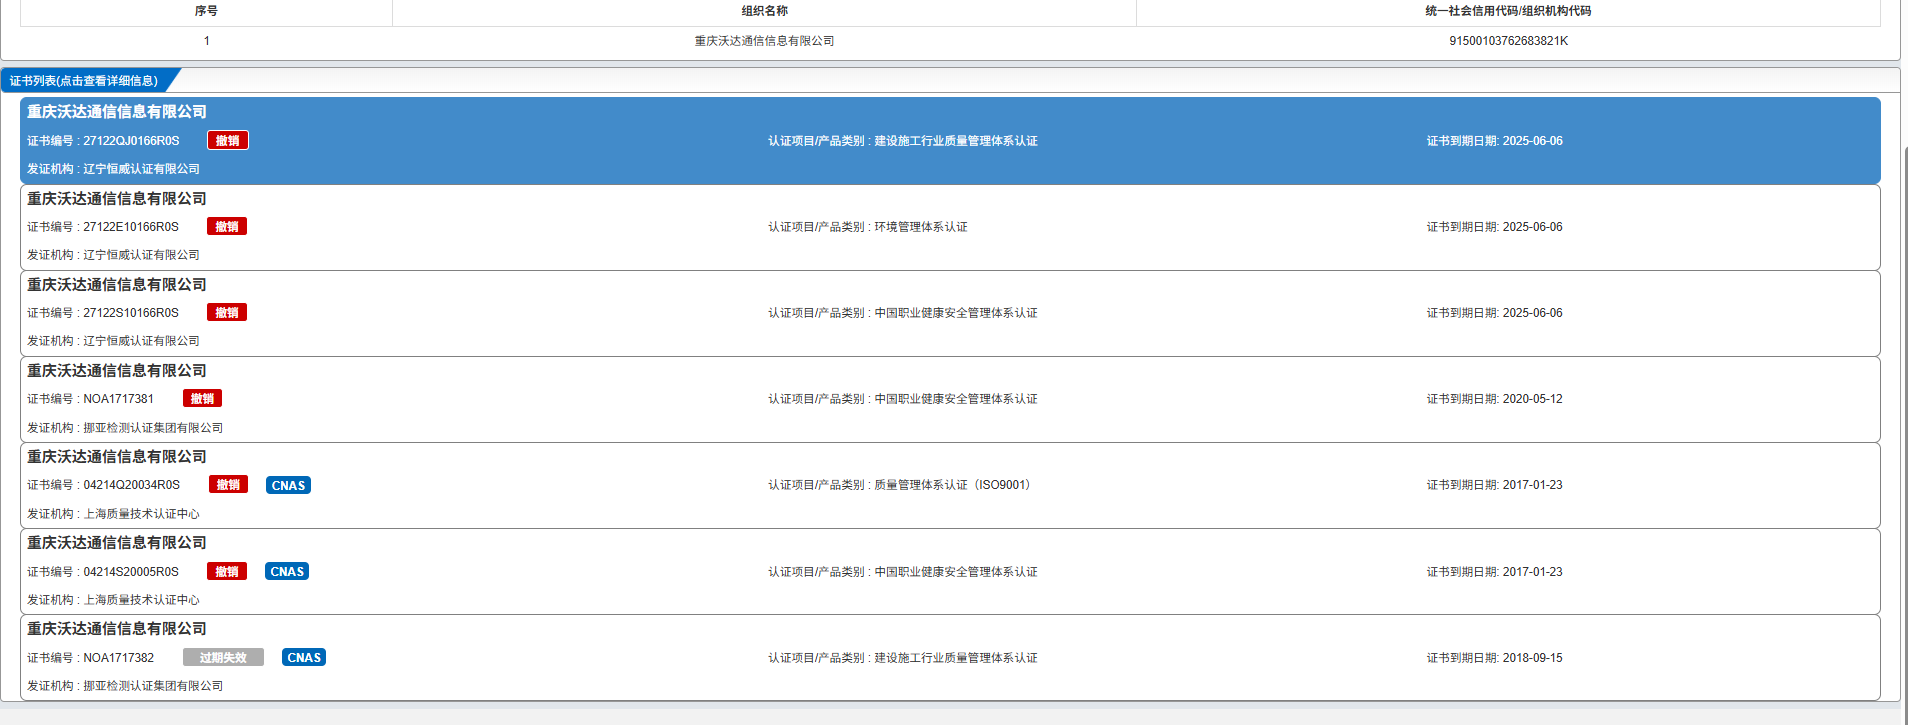Click issuing body under certificate 27122E10166R0S
The height and width of the screenshot is (725, 1908).
coord(141,255)
